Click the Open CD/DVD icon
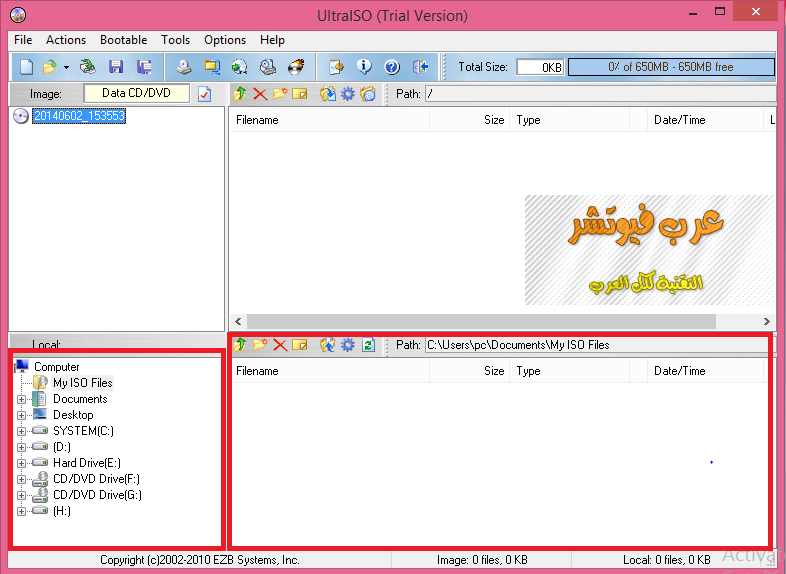This screenshot has width=786, height=574. click(88, 67)
